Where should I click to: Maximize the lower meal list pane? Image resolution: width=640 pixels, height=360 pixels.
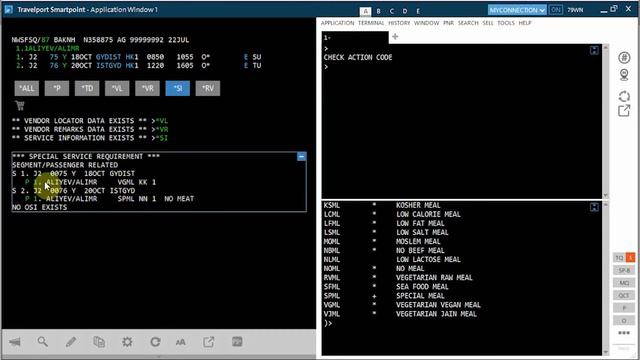tap(594, 207)
